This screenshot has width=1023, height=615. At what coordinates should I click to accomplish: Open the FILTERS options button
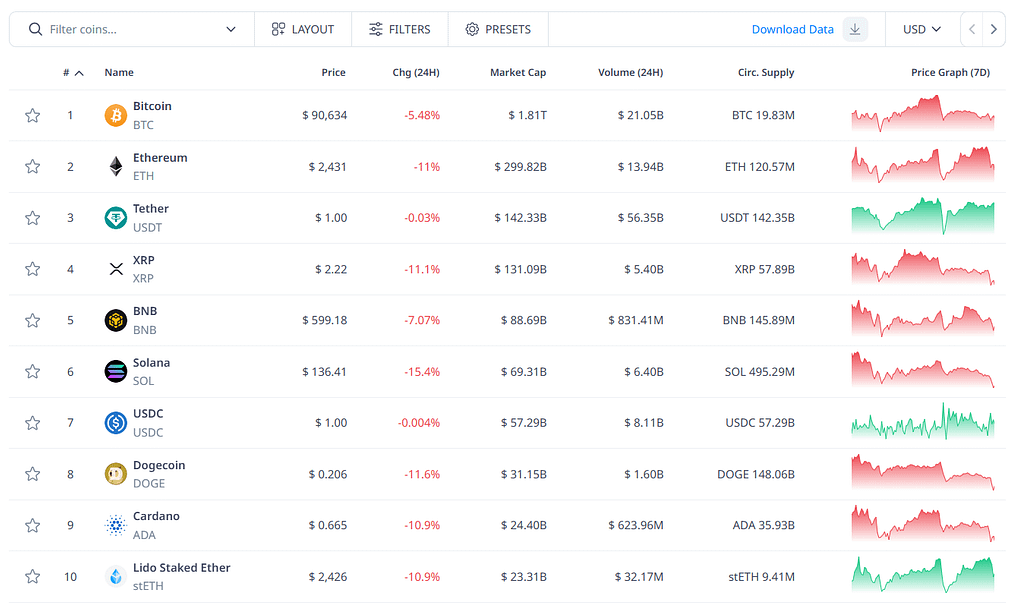399,29
